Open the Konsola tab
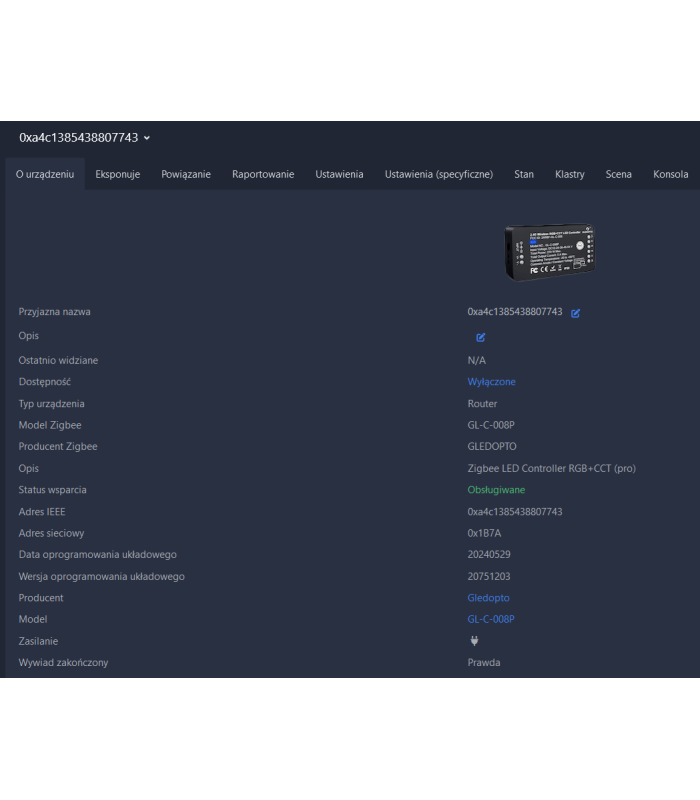The image size is (700, 800). (670, 174)
